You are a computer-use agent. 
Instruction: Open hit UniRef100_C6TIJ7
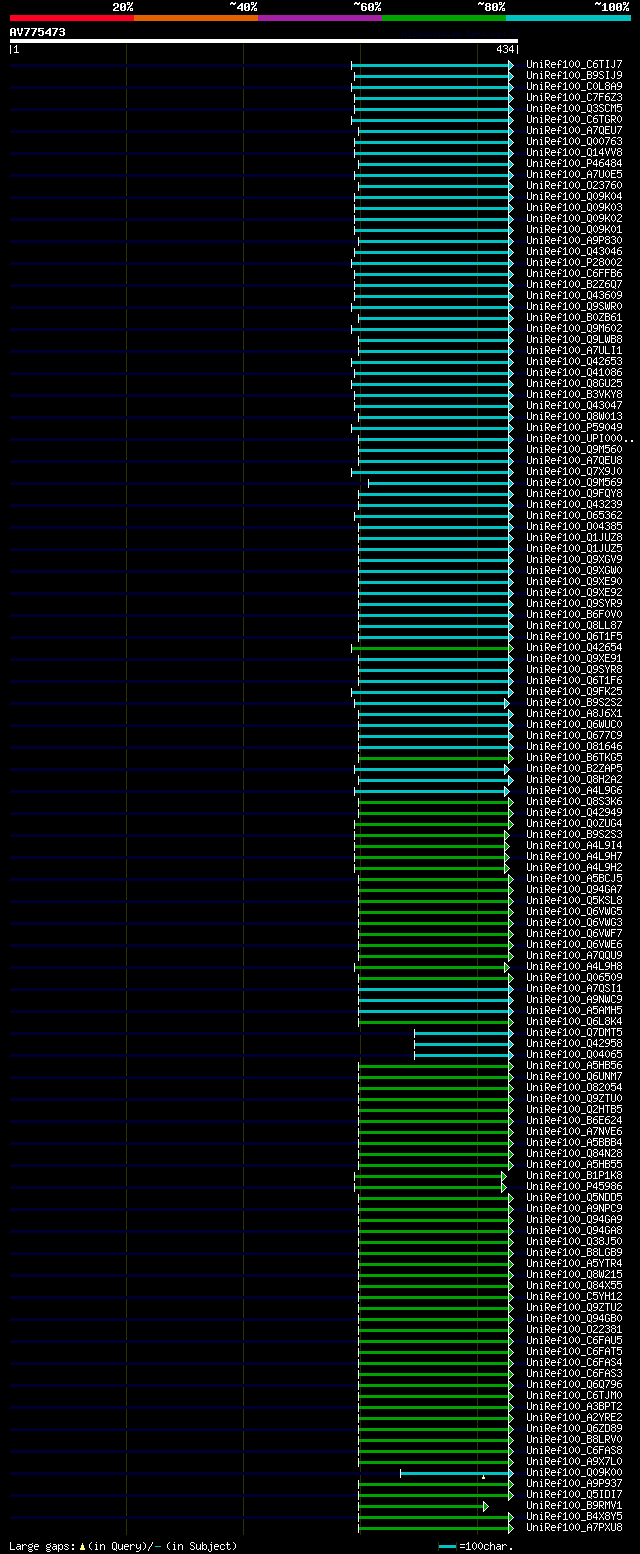click(x=574, y=64)
